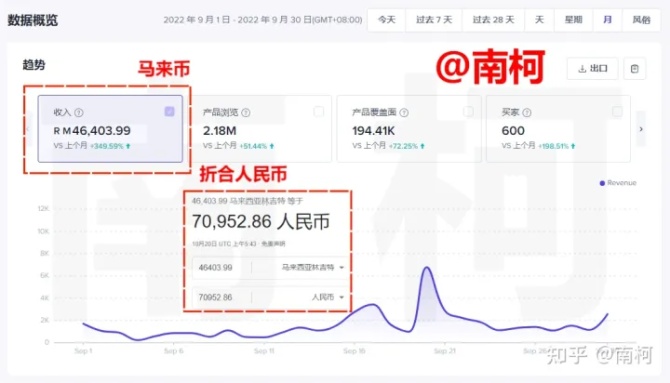Click the Sep 16 axis label
670x383 pixels.
click(354, 351)
